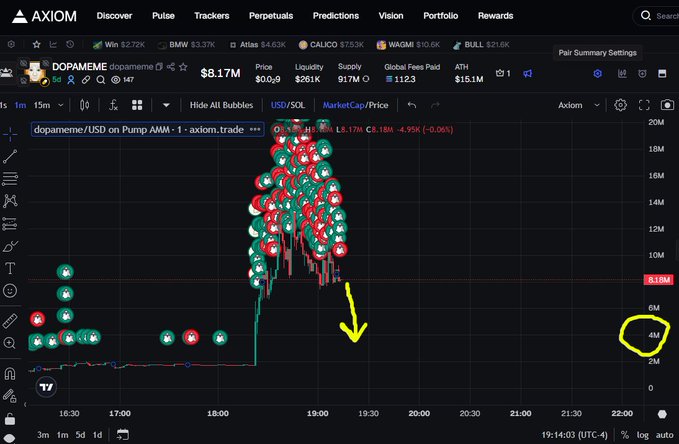Undo the last chart action

tap(412, 105)
